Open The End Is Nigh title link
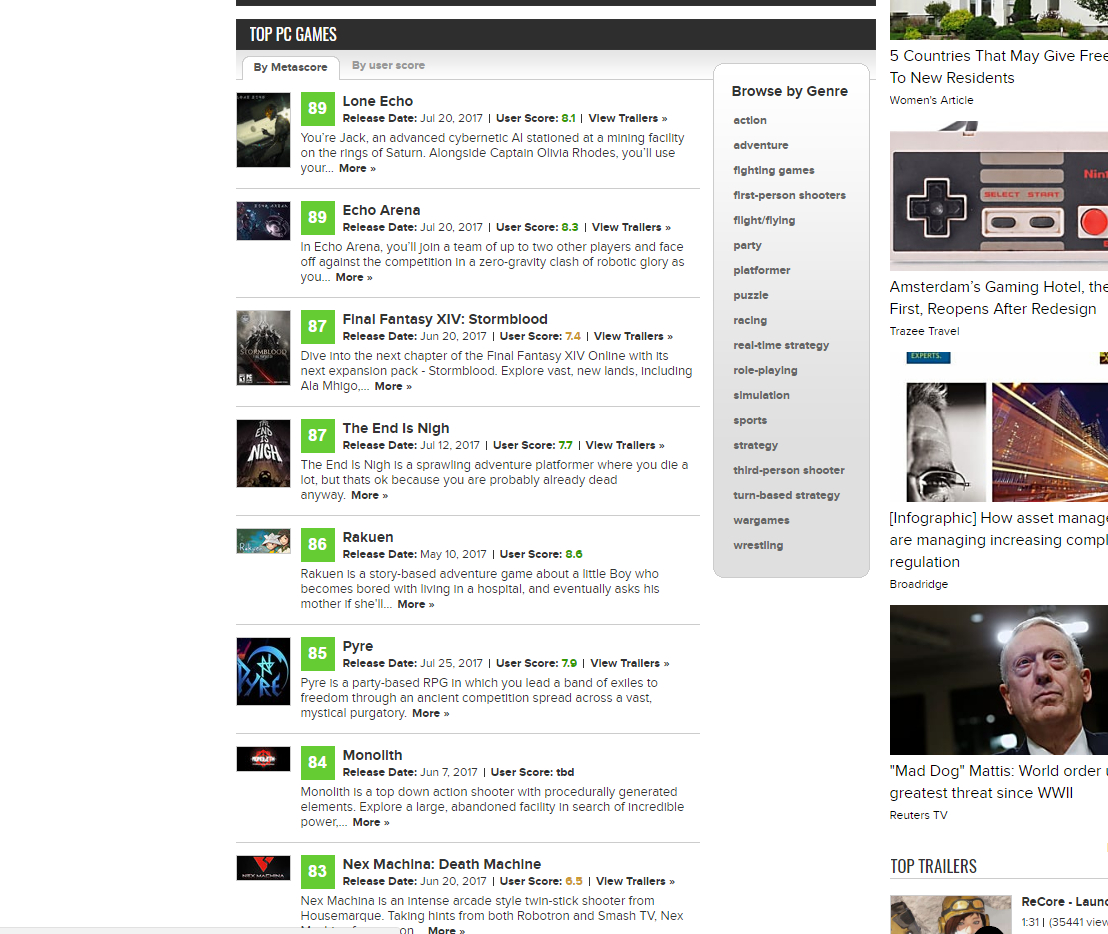Viewport: 1108px width, 934px height. coord(396,428)
